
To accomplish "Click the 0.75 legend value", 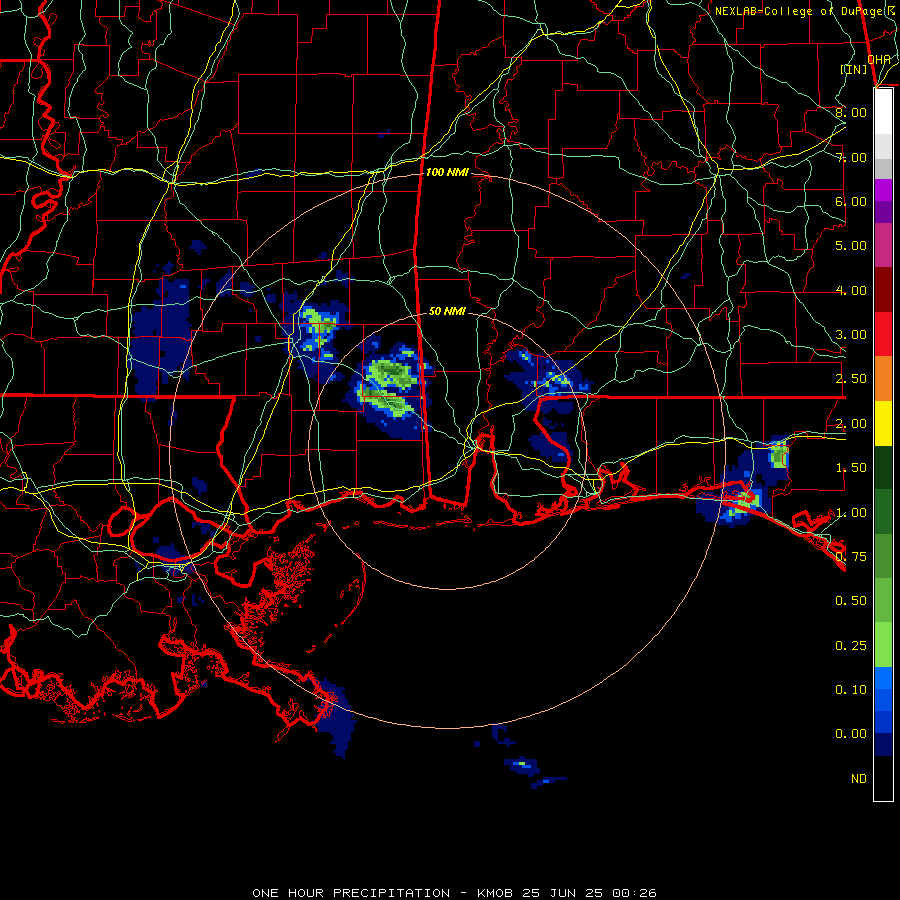I will (851, 557).
